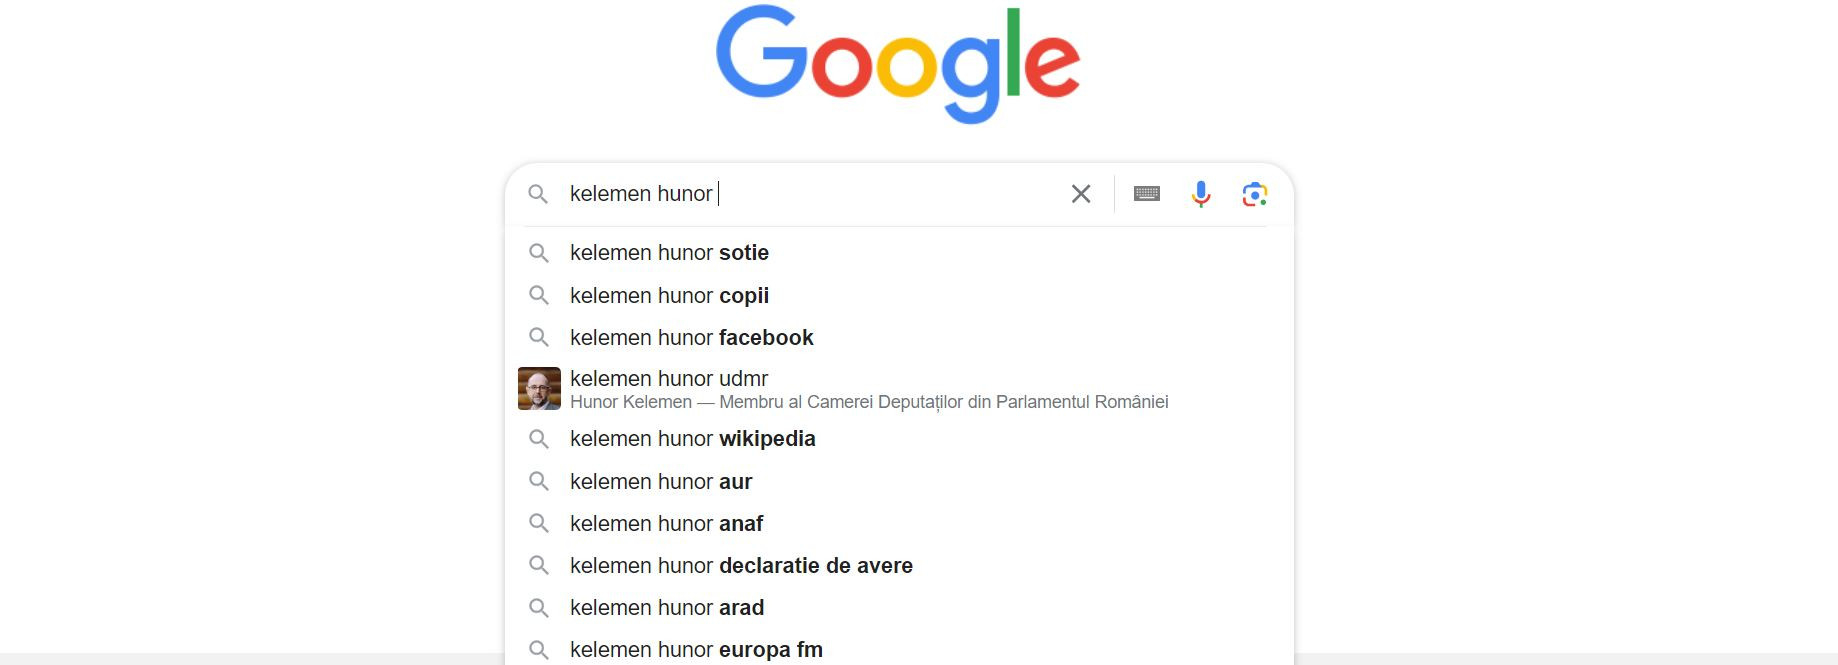Activate the microphone voice search icon
Screen dimensions: 1838x665
[x=1201, y=194]
